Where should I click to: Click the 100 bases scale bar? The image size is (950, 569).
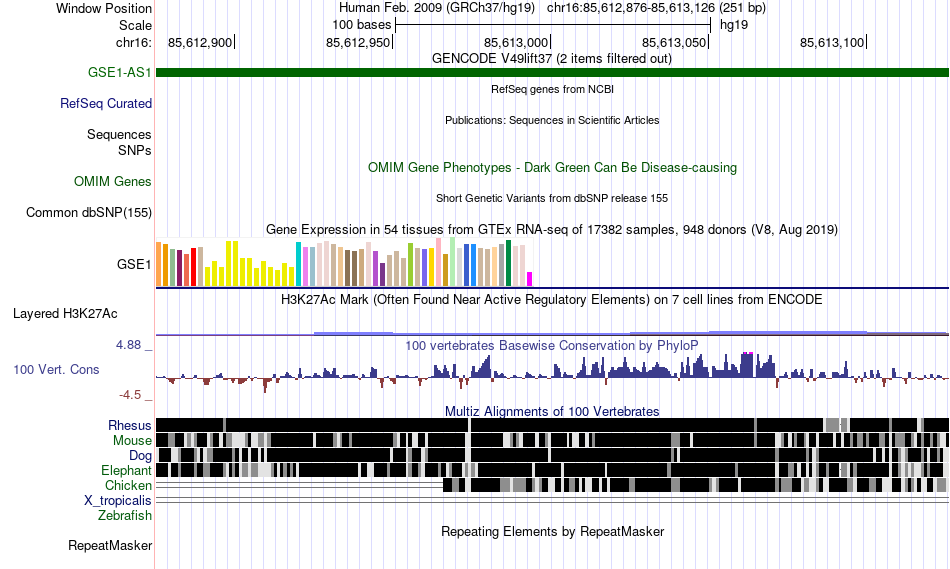[553, 25]
